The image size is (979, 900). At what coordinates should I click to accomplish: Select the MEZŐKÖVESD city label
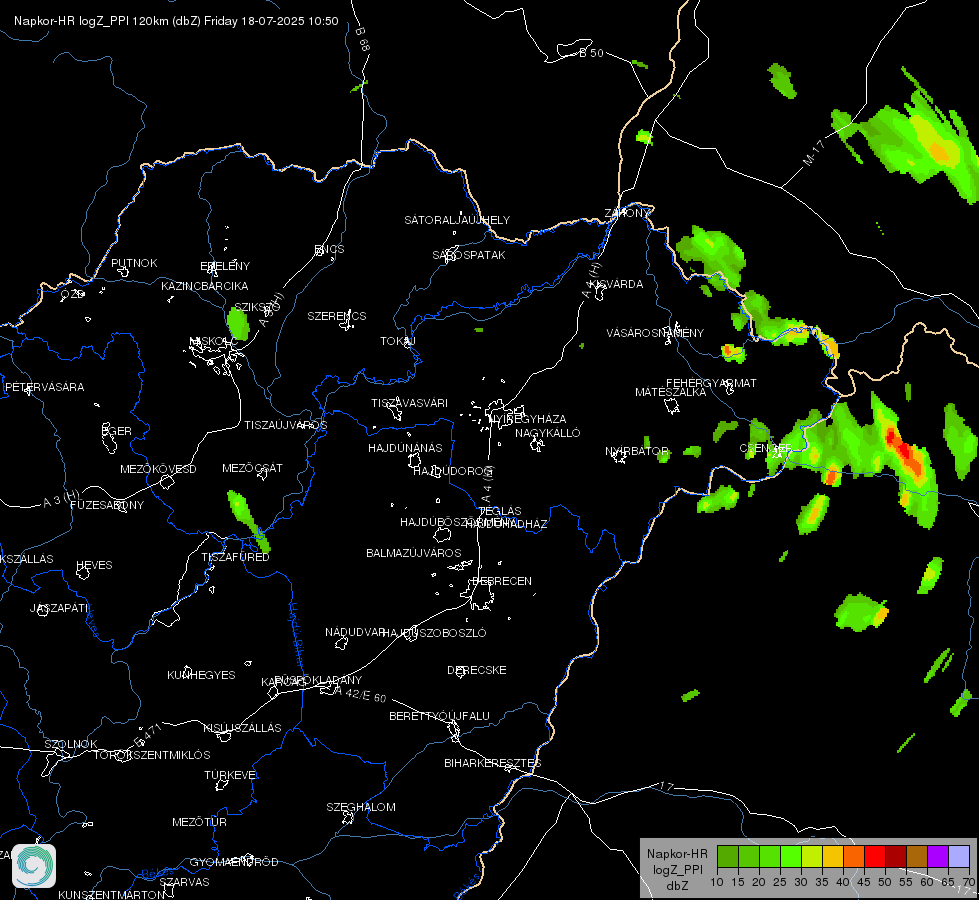158,469
